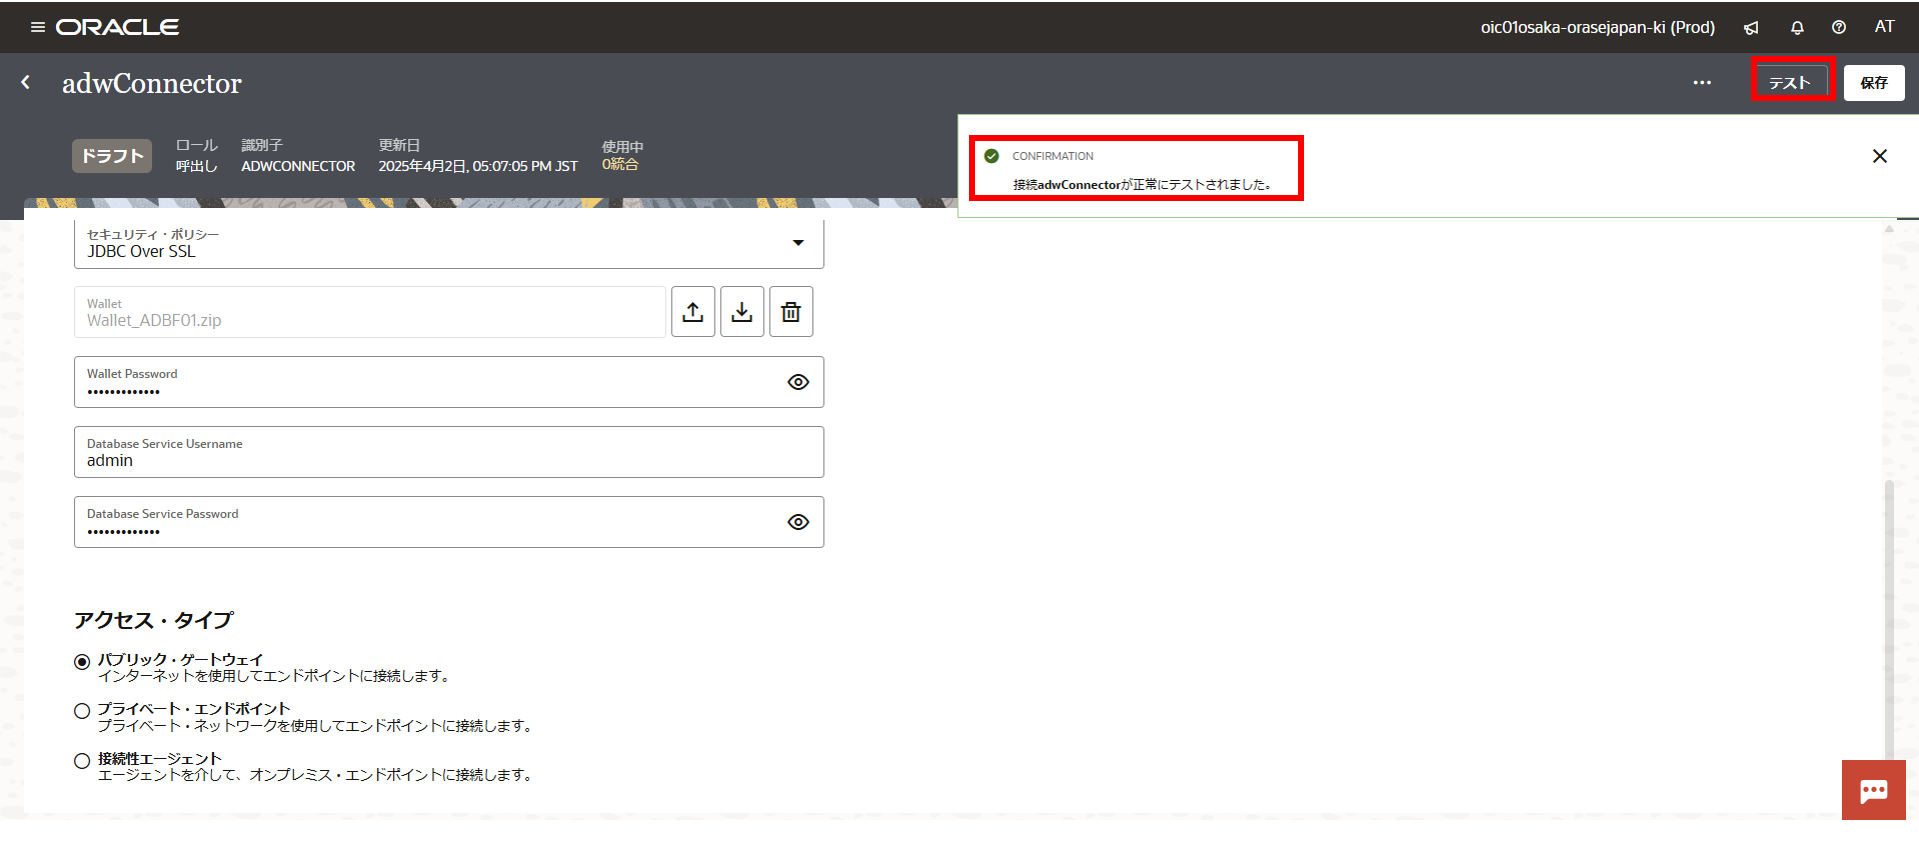The image size is (1919, 842).
Task: Click the adwConnector page title
Action: (x=152, y=83)
